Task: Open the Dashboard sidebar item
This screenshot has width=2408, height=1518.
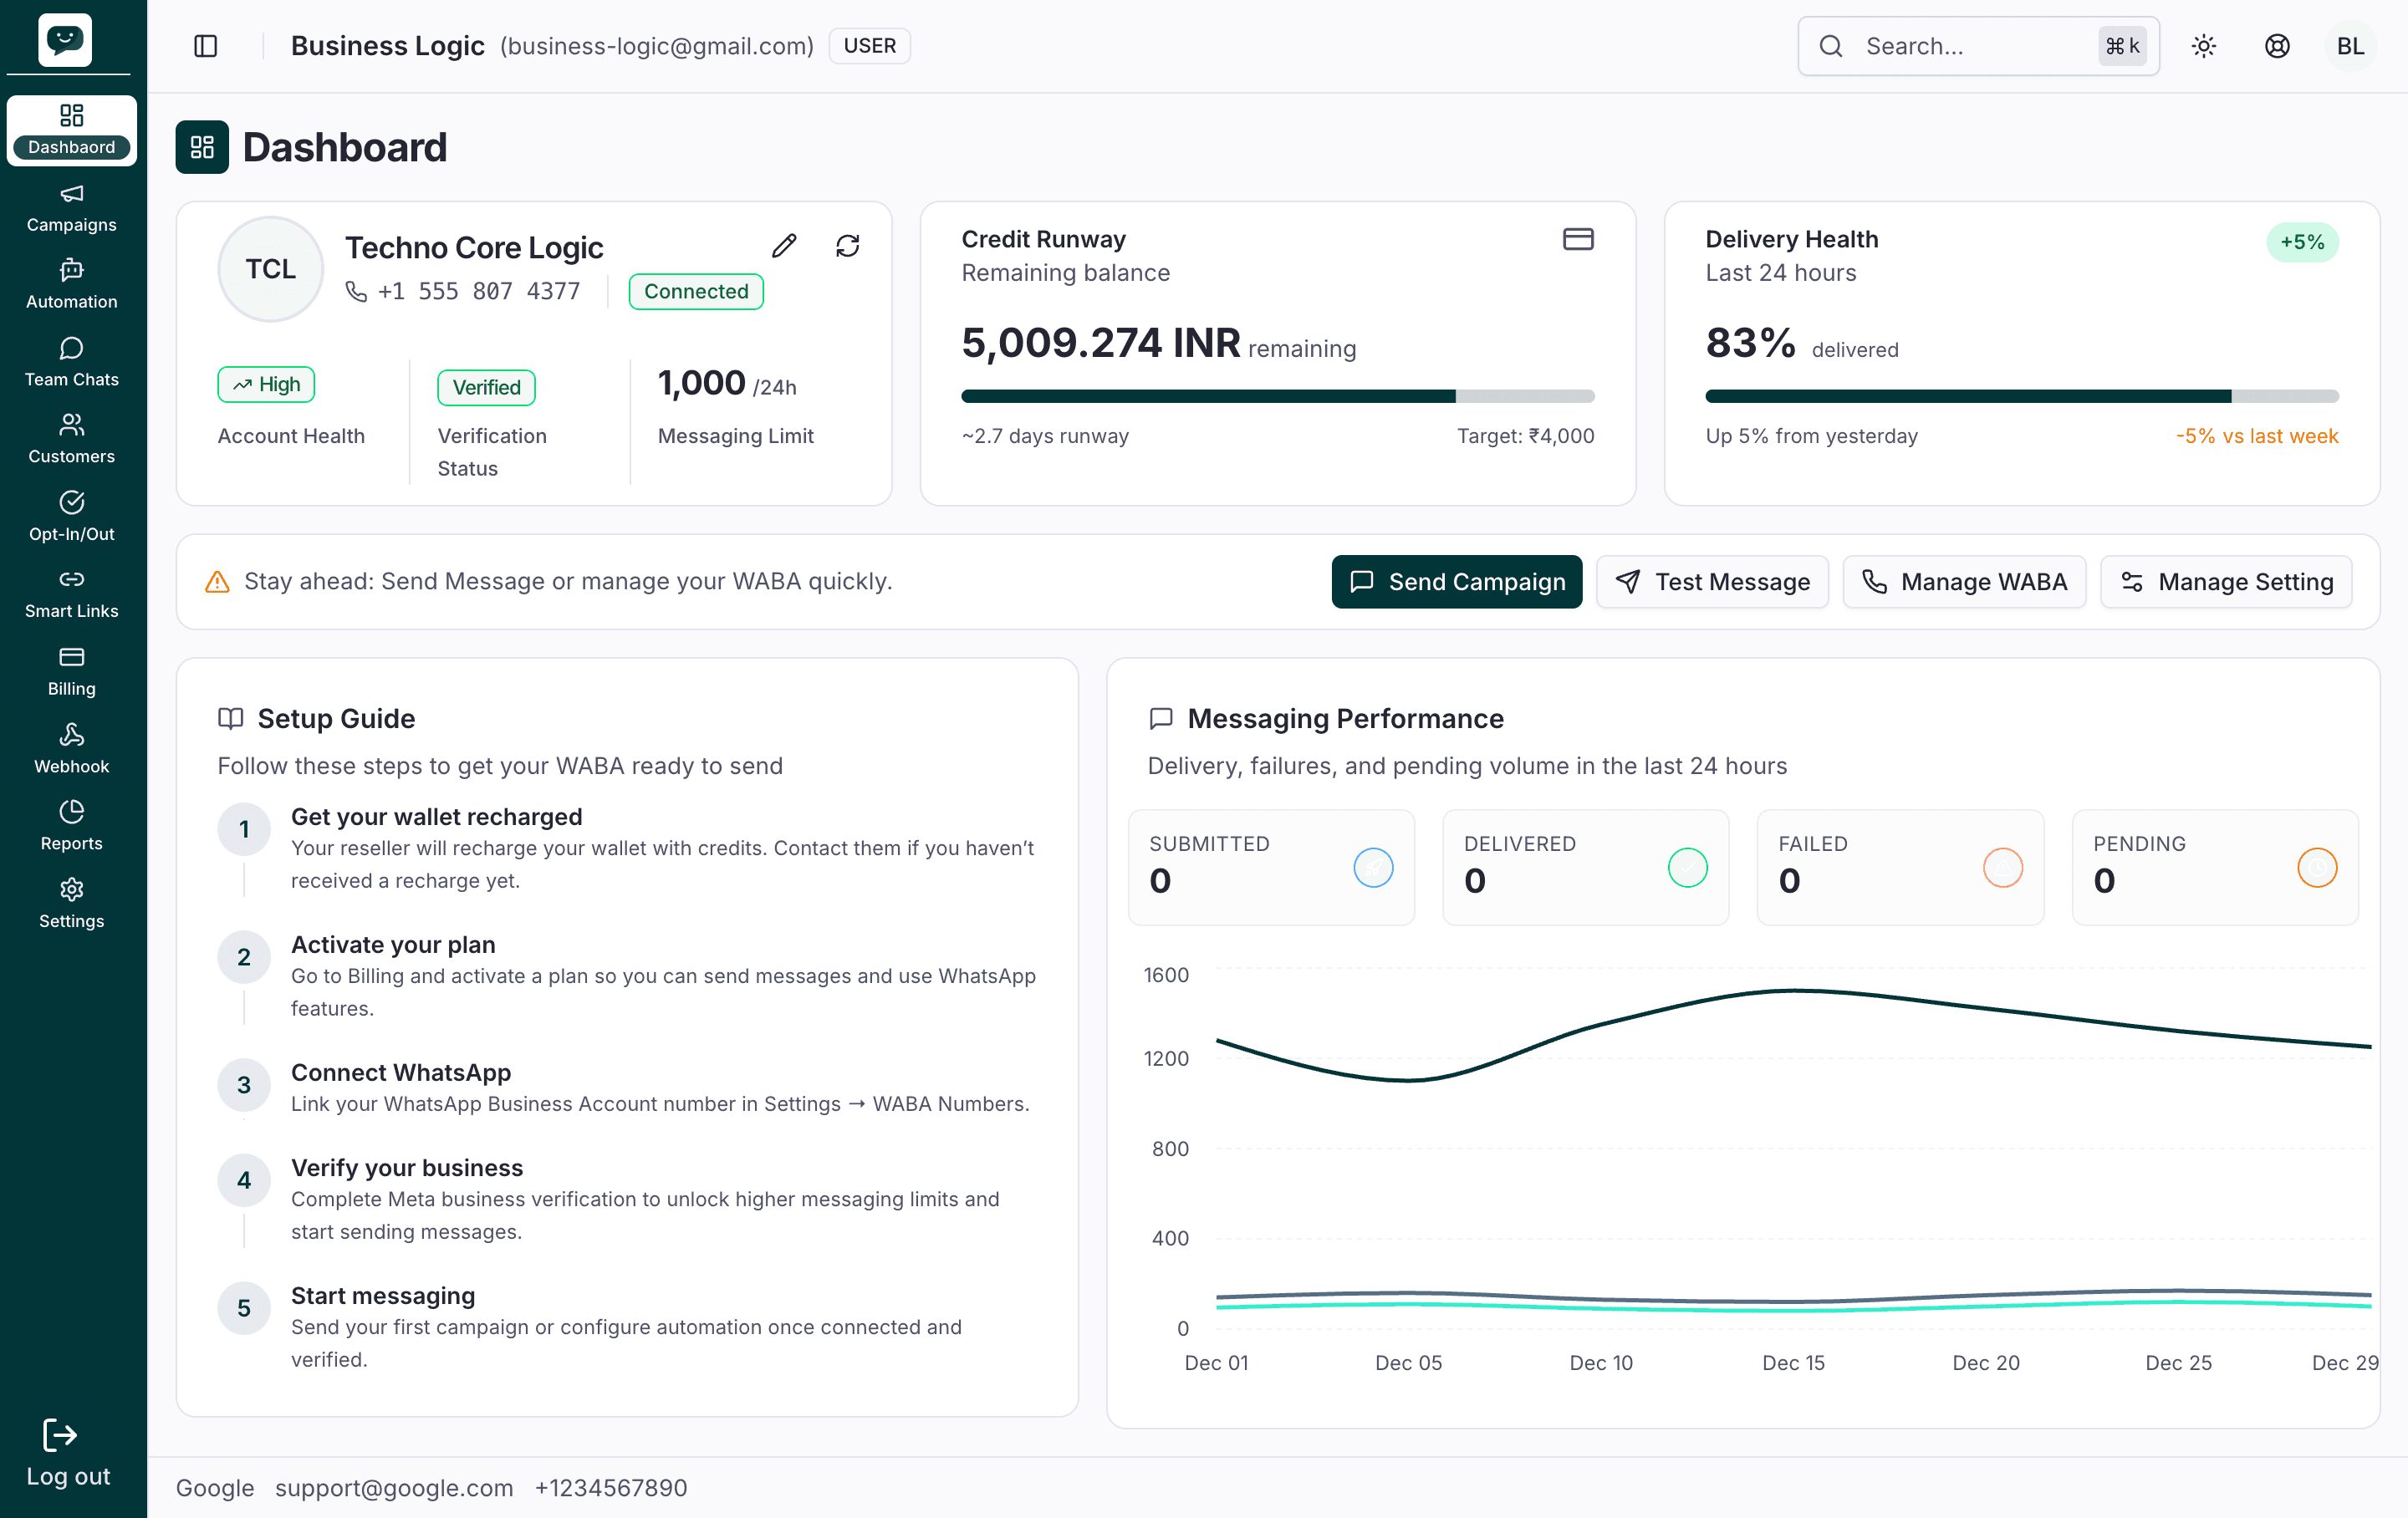Action: 72,130
